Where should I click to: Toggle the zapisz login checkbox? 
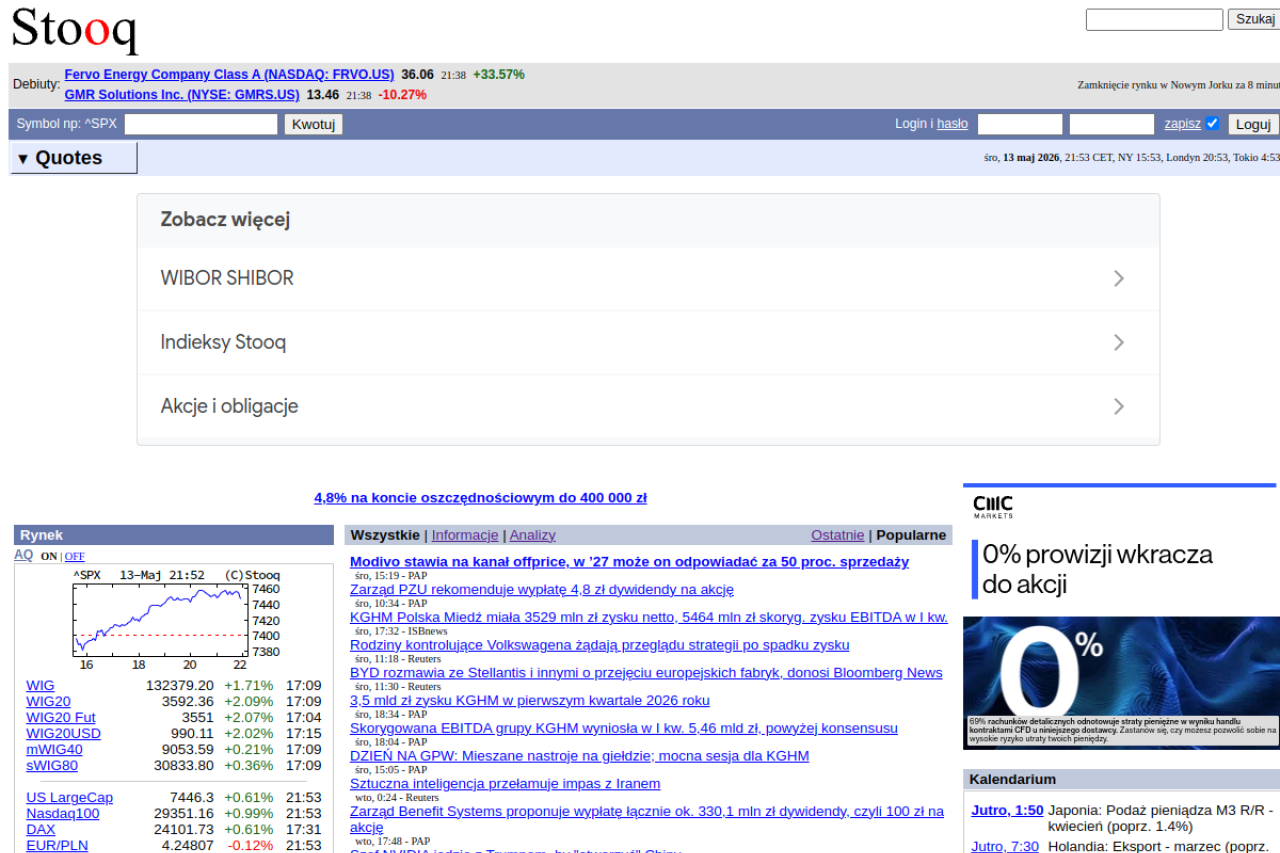coord(1212,123)
